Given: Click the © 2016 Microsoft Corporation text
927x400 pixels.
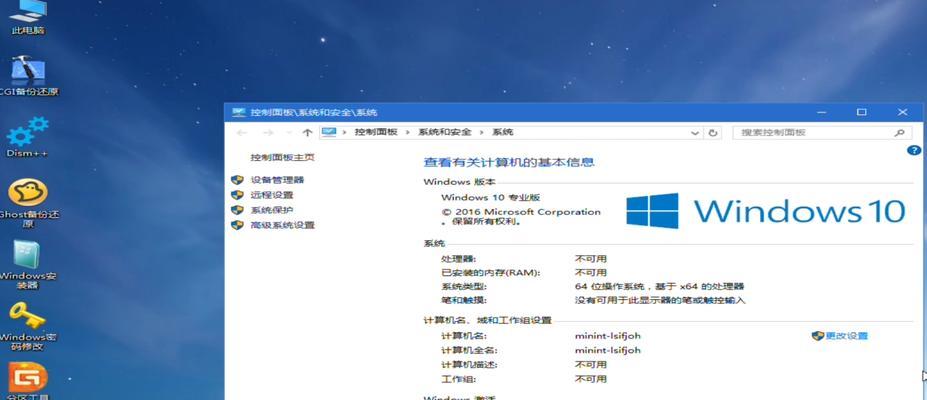Looking at the screenshot, I should (521, 212).
